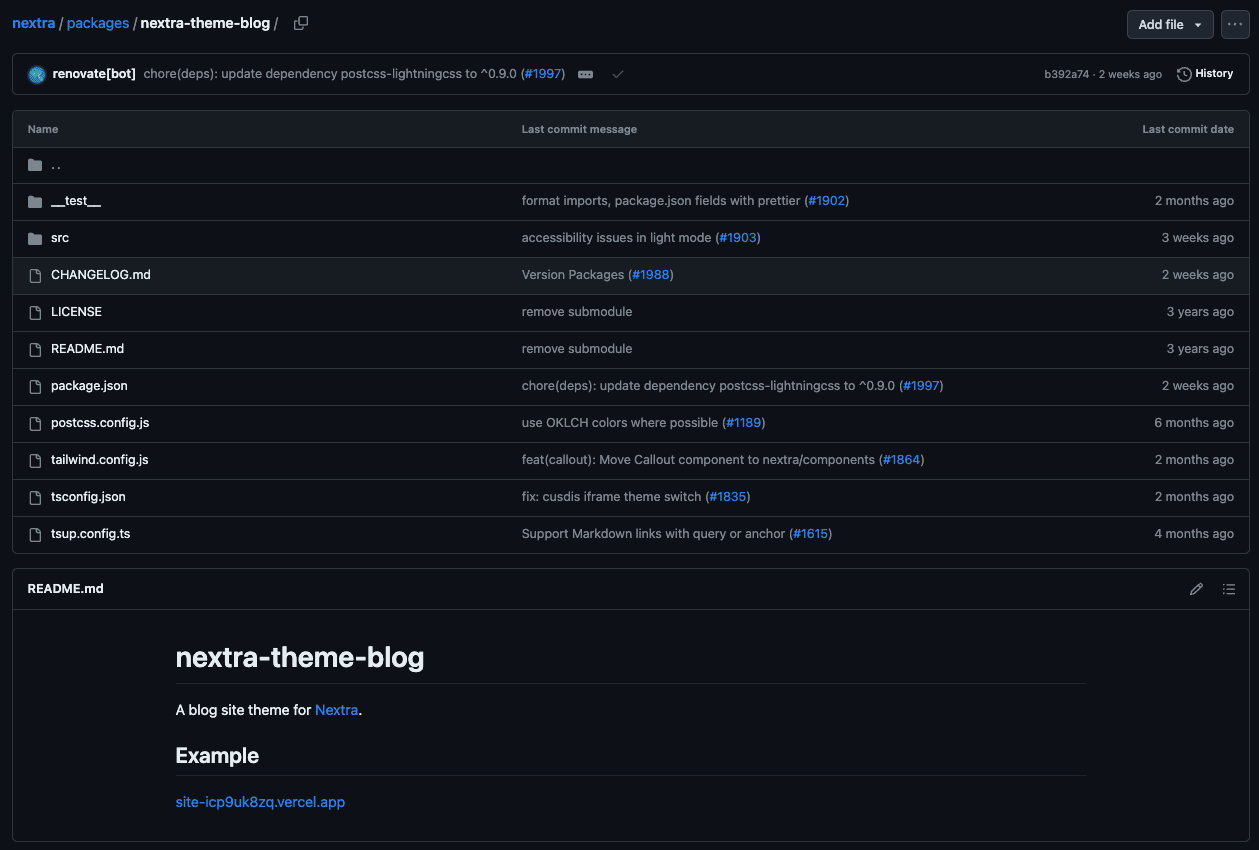Open the __test__ folder

tap(76, 201)
